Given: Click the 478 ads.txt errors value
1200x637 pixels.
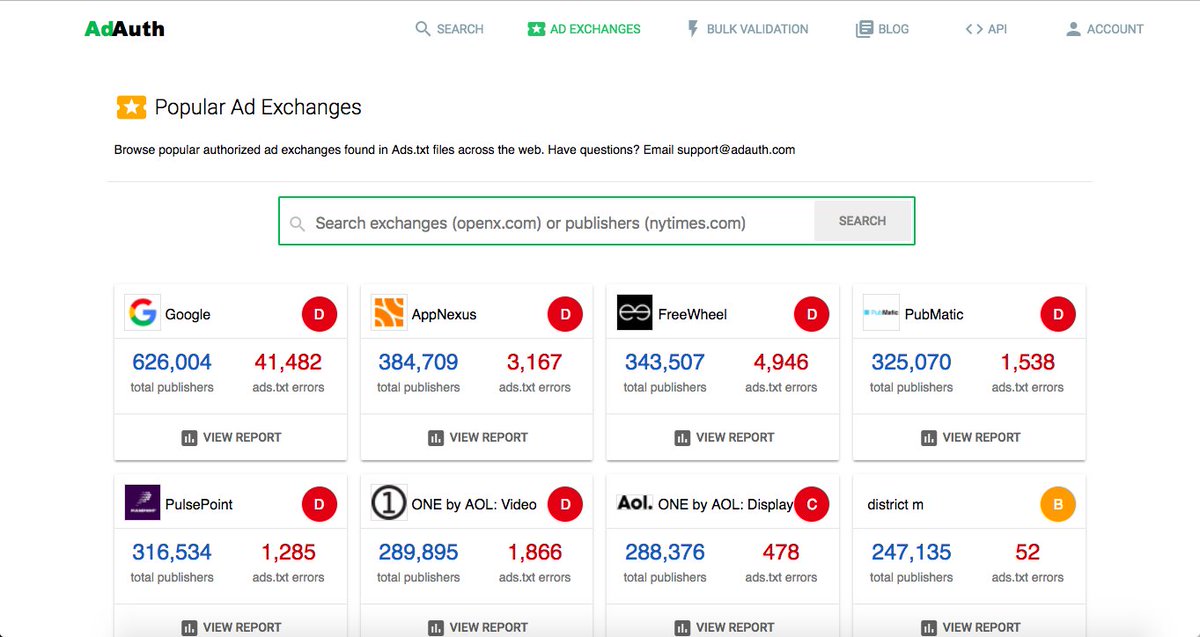Looking at the screenshot, I should (781, 552).
